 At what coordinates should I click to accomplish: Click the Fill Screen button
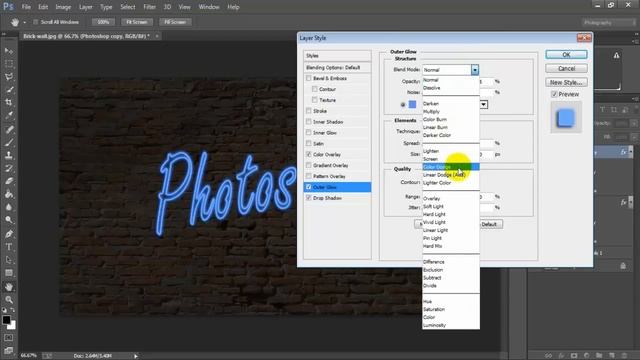[175, 22]
